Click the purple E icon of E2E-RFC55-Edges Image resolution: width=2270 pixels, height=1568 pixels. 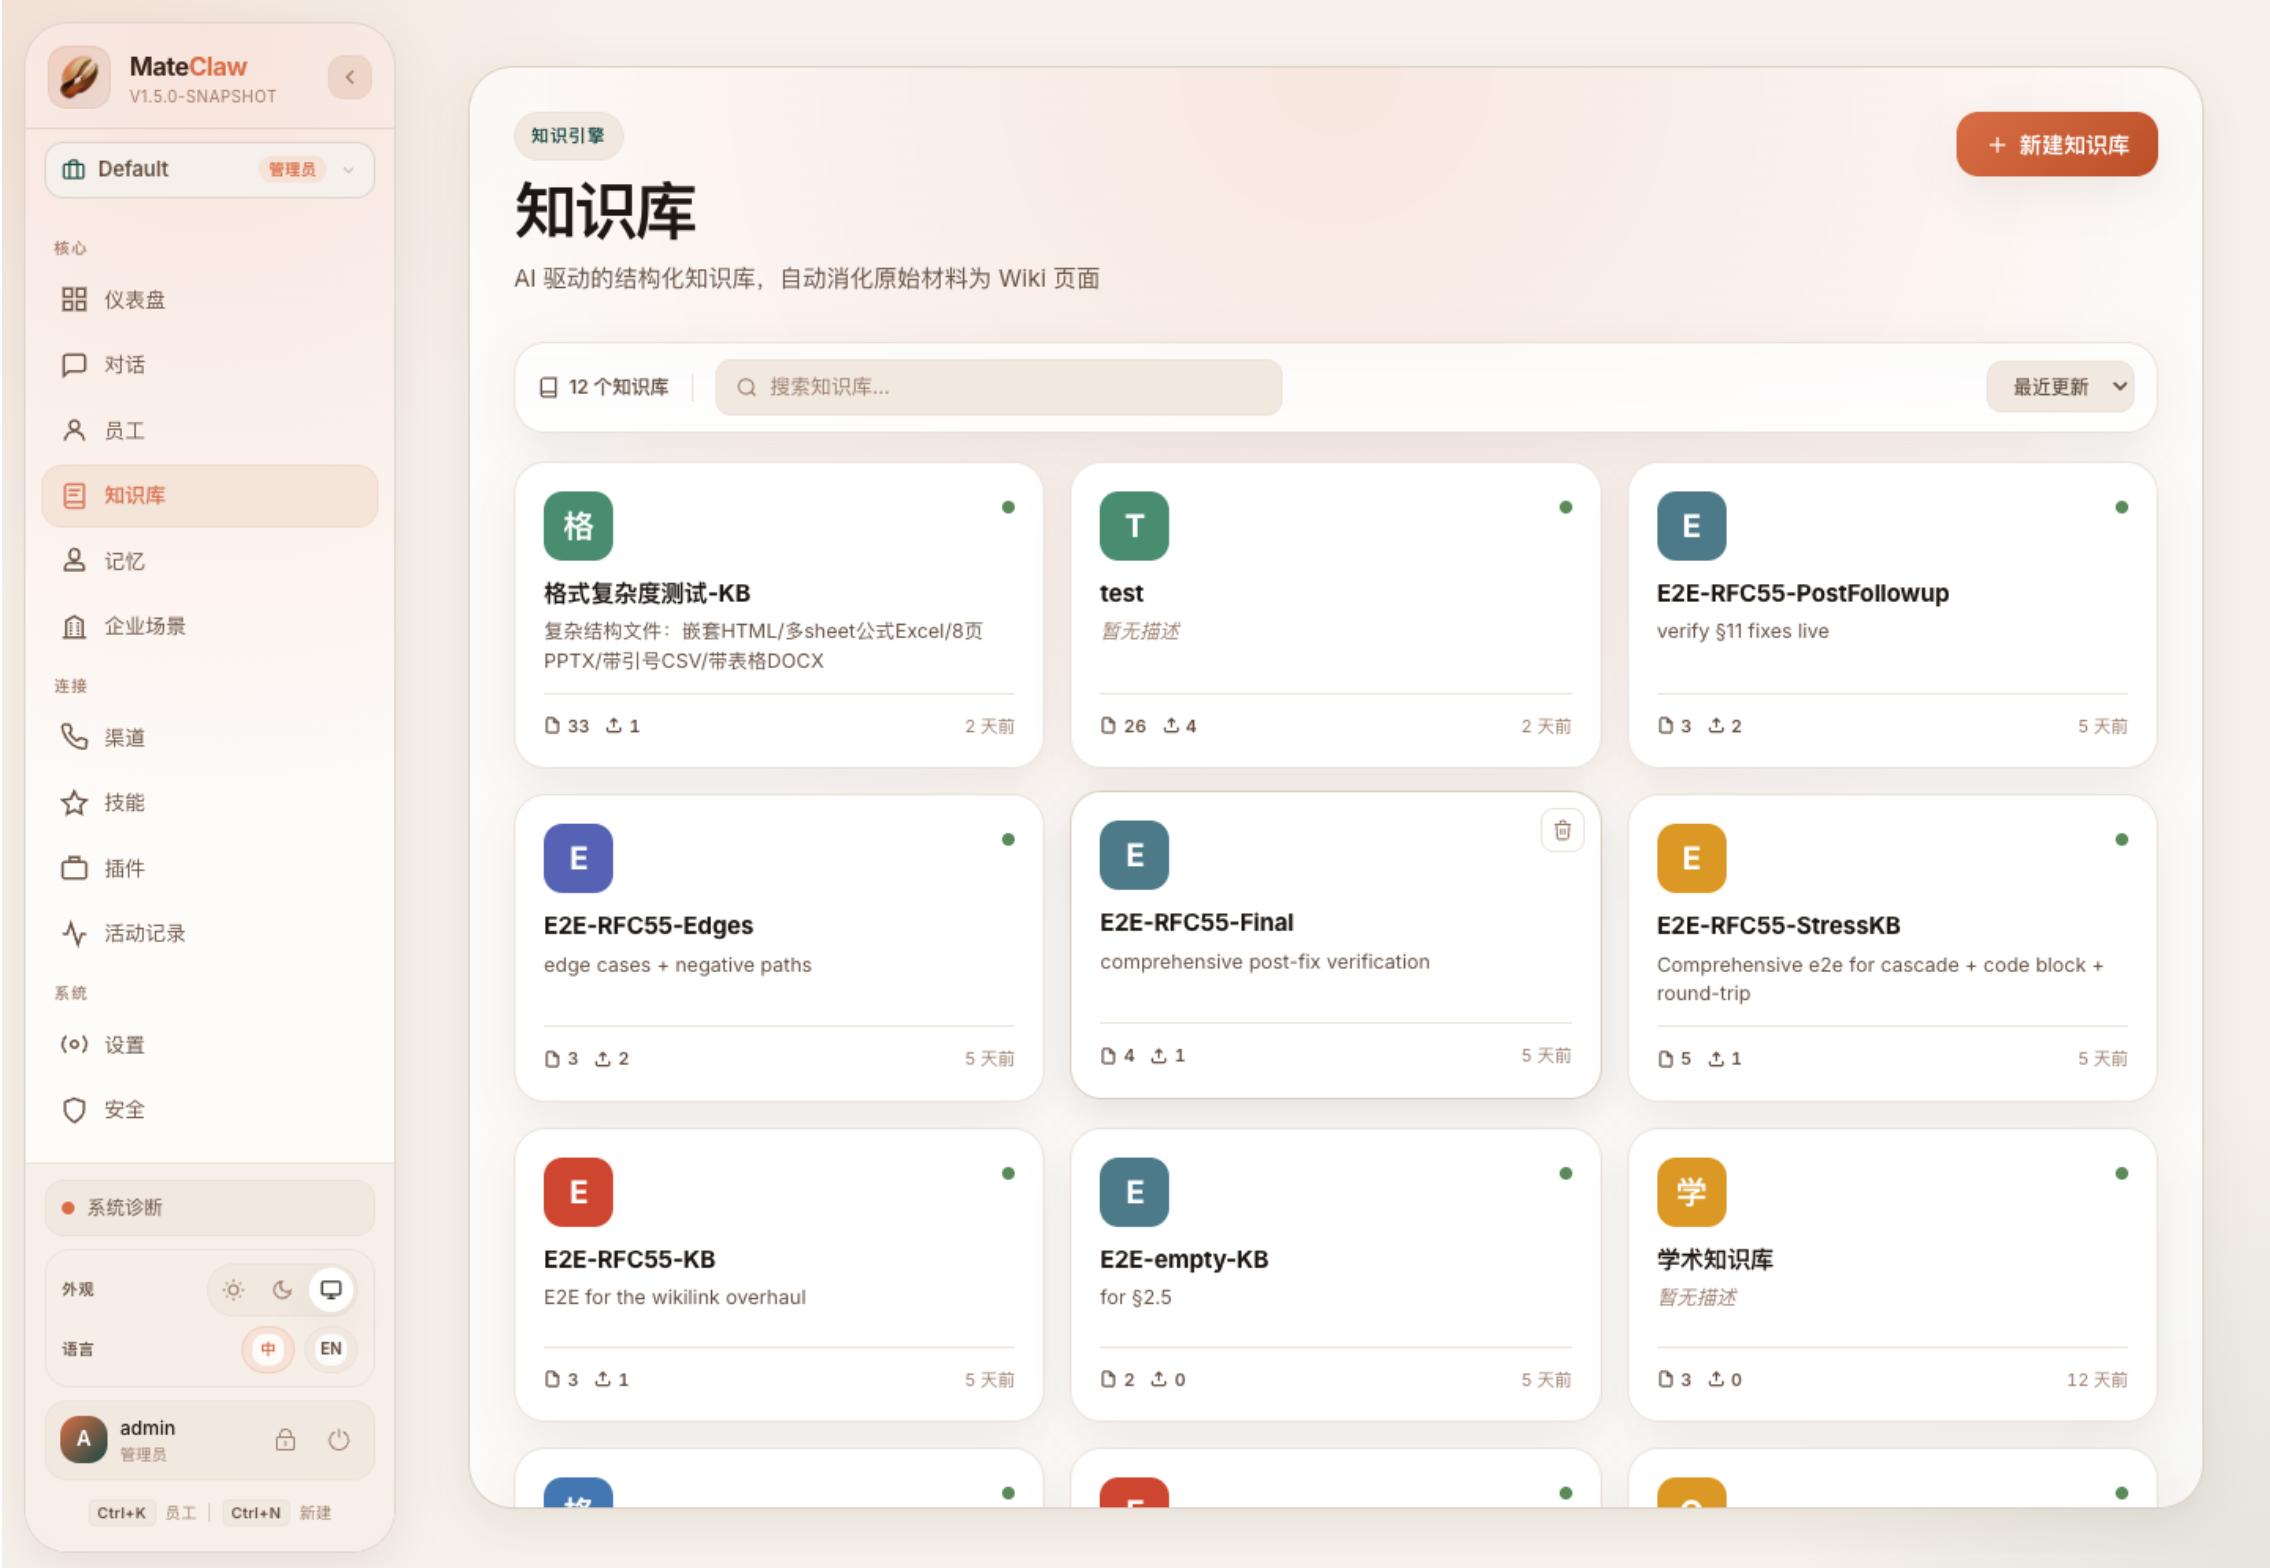578,857
